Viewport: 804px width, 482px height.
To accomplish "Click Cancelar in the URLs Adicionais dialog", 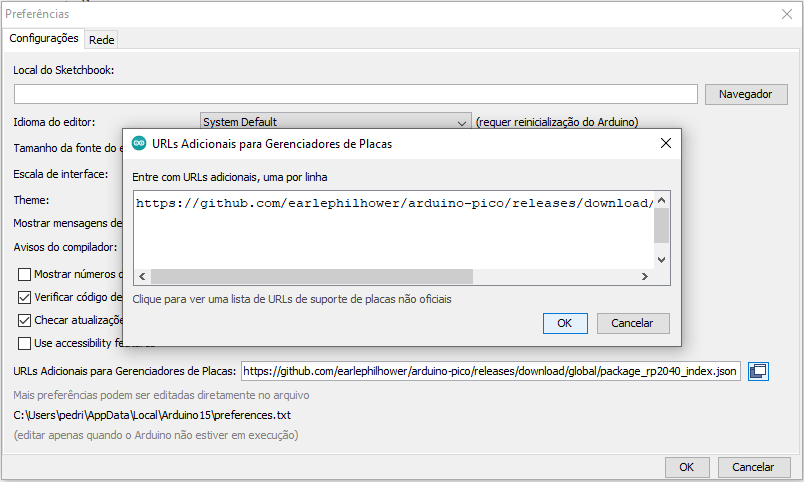I will [633, 324].
